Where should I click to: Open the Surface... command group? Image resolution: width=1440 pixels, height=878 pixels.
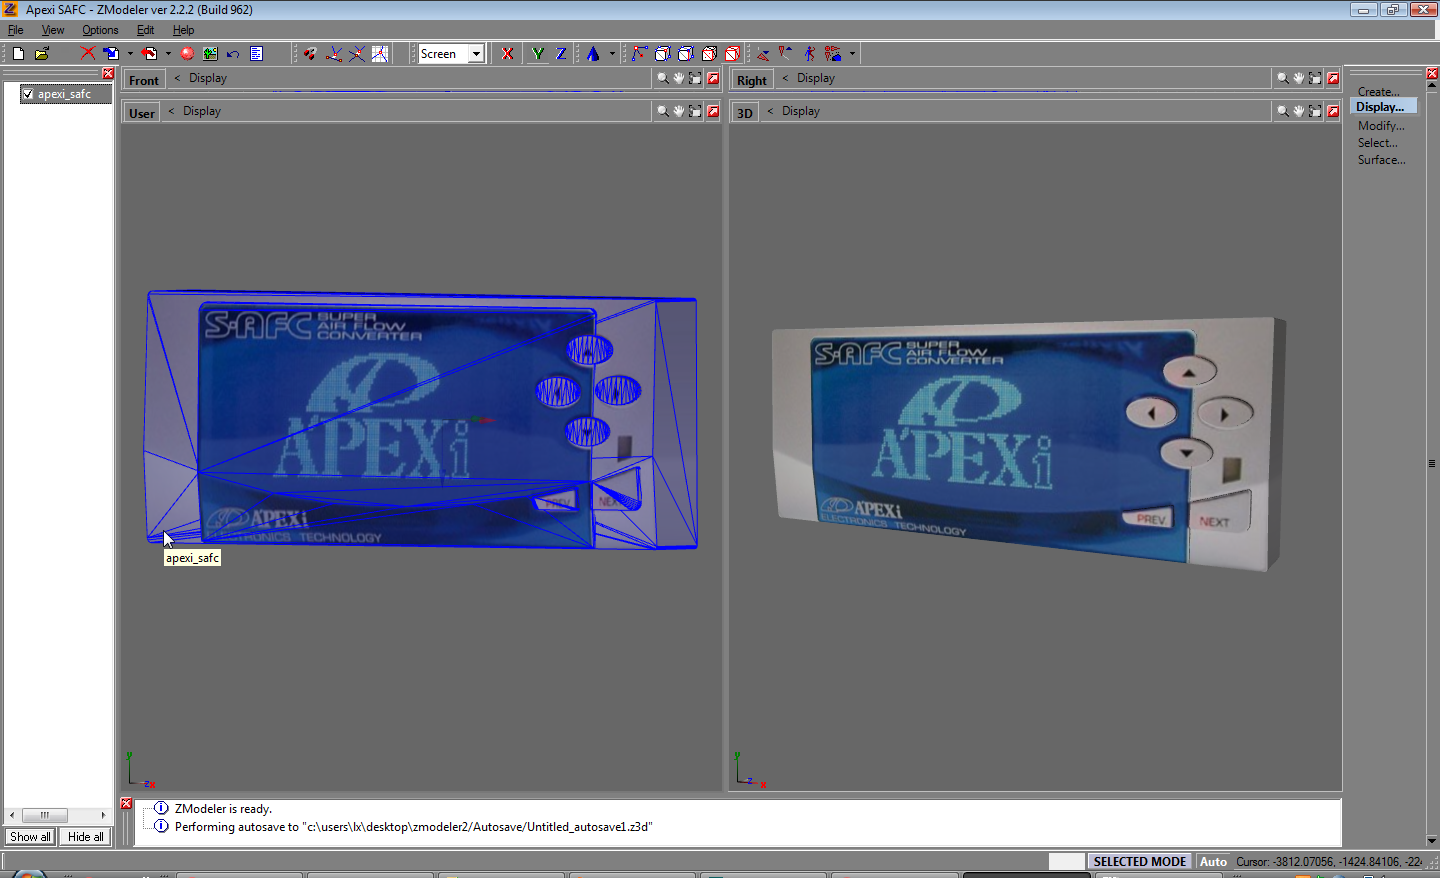(x=1382, y=160)
